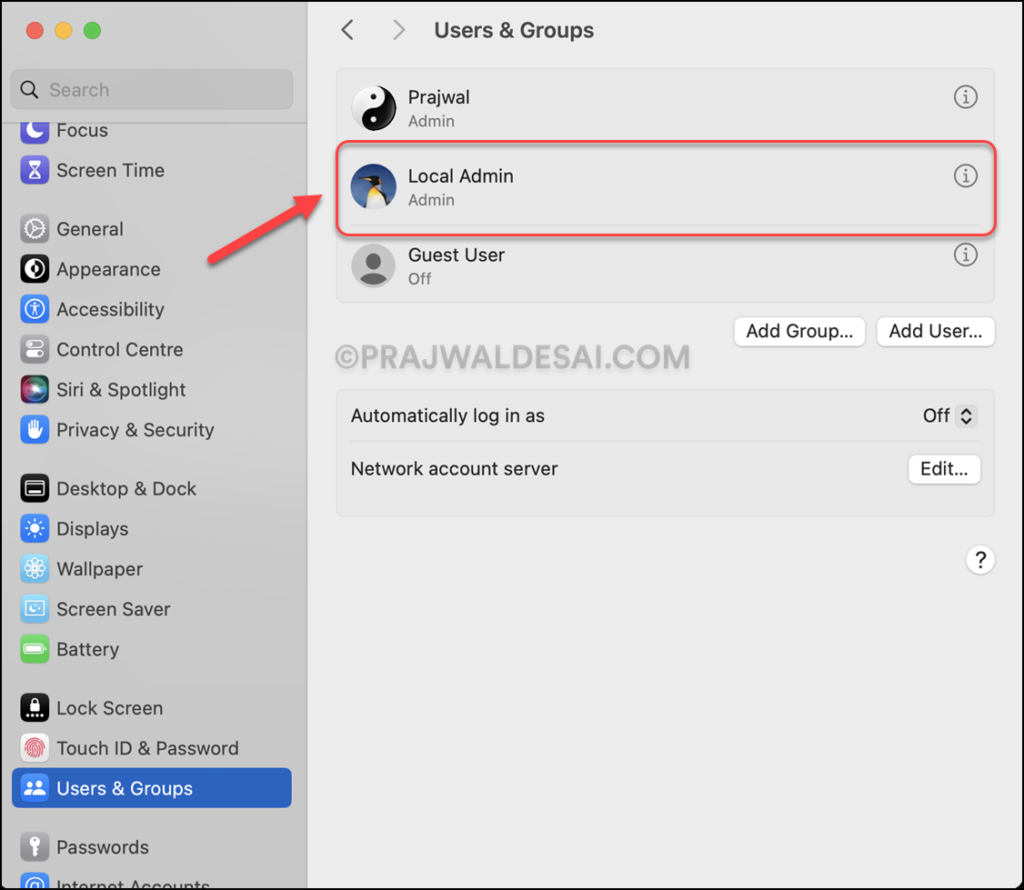The width and height of the screenshot is (1024, 890).
Task: Select the "Guest User" name
Action: (456, 255)
